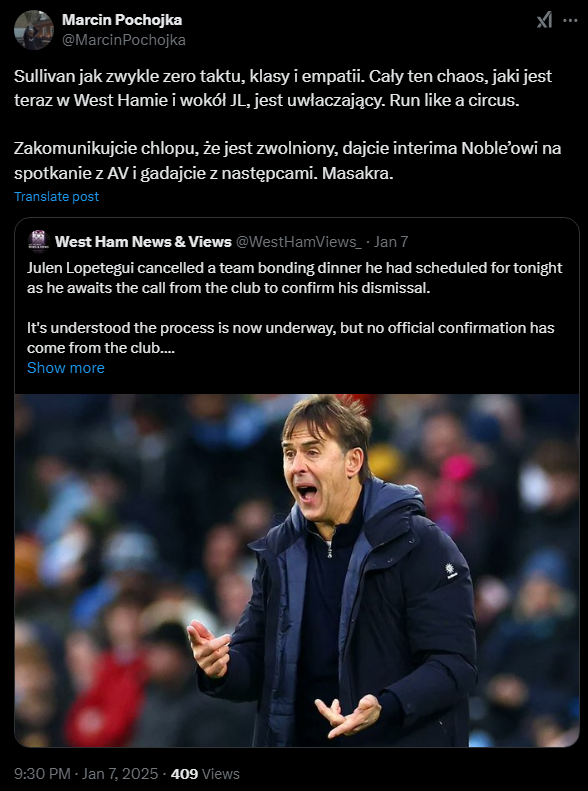Image resolution: width=588 pixels, height=791 pixels.
Task: Open the three-dot more options menu
Action: (x=570, y=20)
